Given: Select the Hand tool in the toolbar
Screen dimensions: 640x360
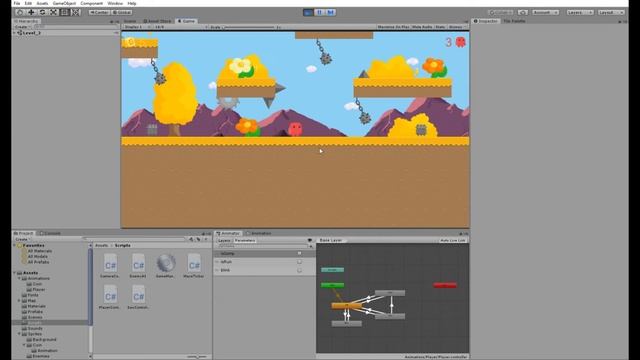Looking at the screenshot, I should [x=20, y=12].
